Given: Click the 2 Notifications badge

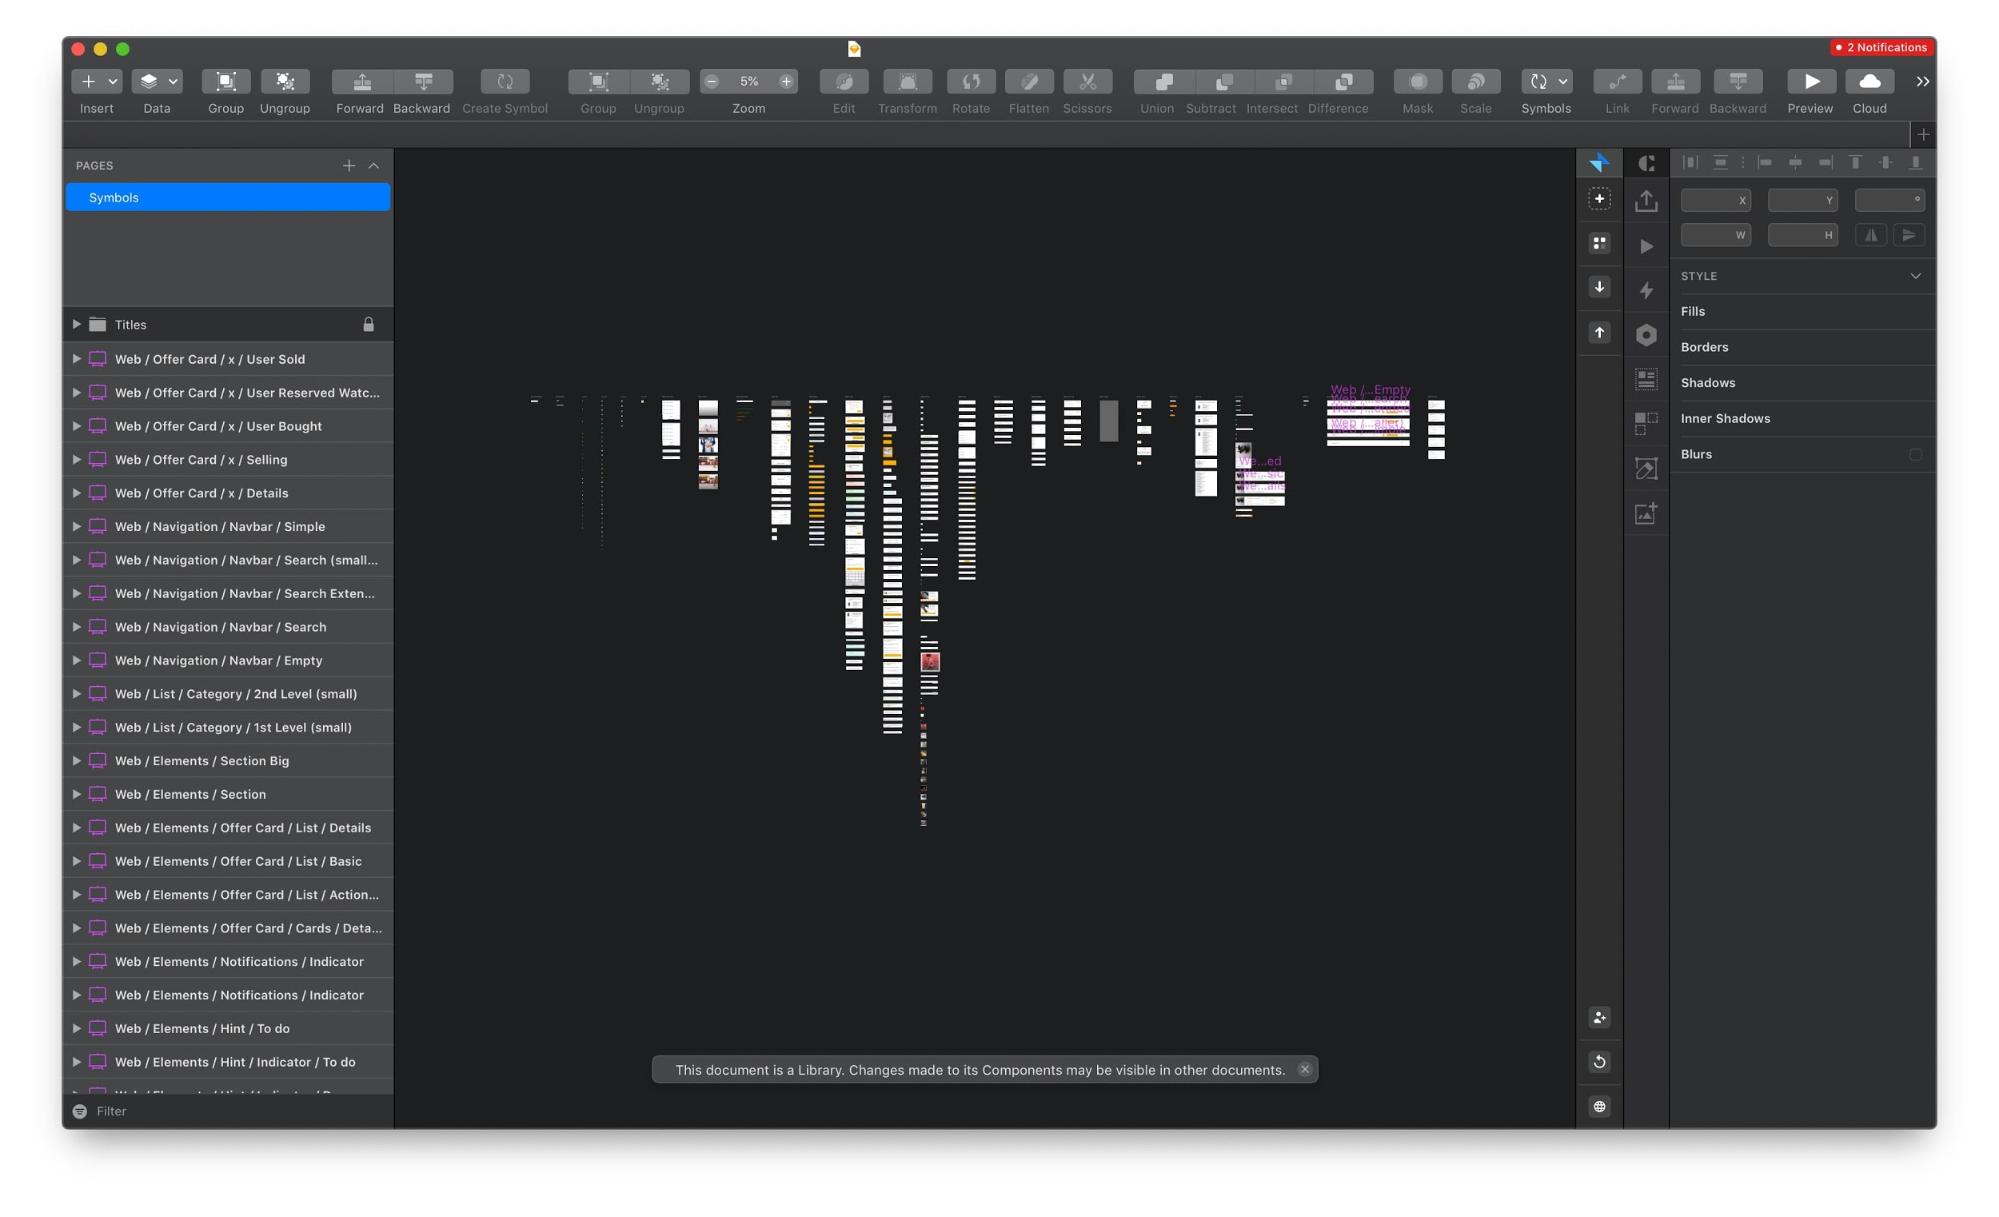Looking at the screenshot, I should point(1880,47).
